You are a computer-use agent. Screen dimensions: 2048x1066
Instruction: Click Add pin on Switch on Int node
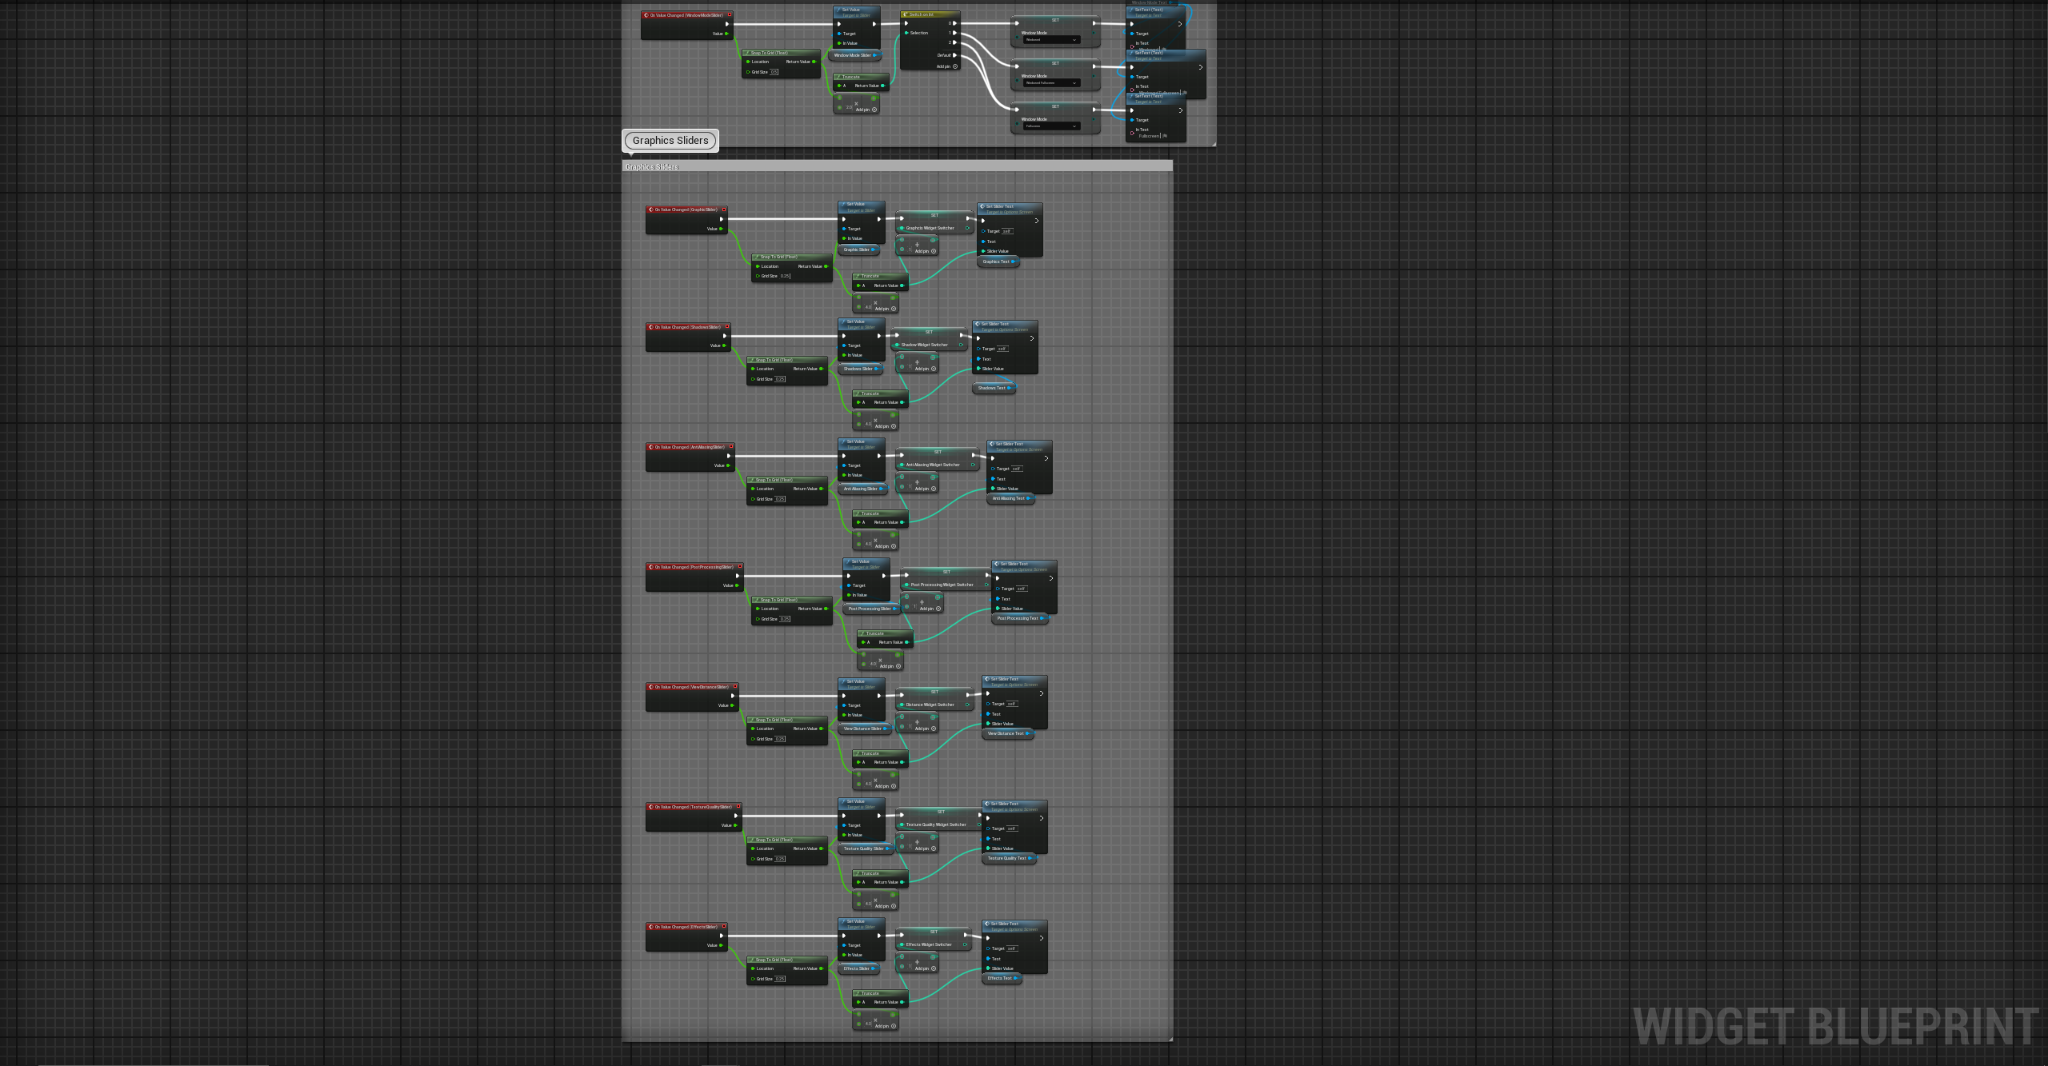pyautogui.click(x=947, y=67)
